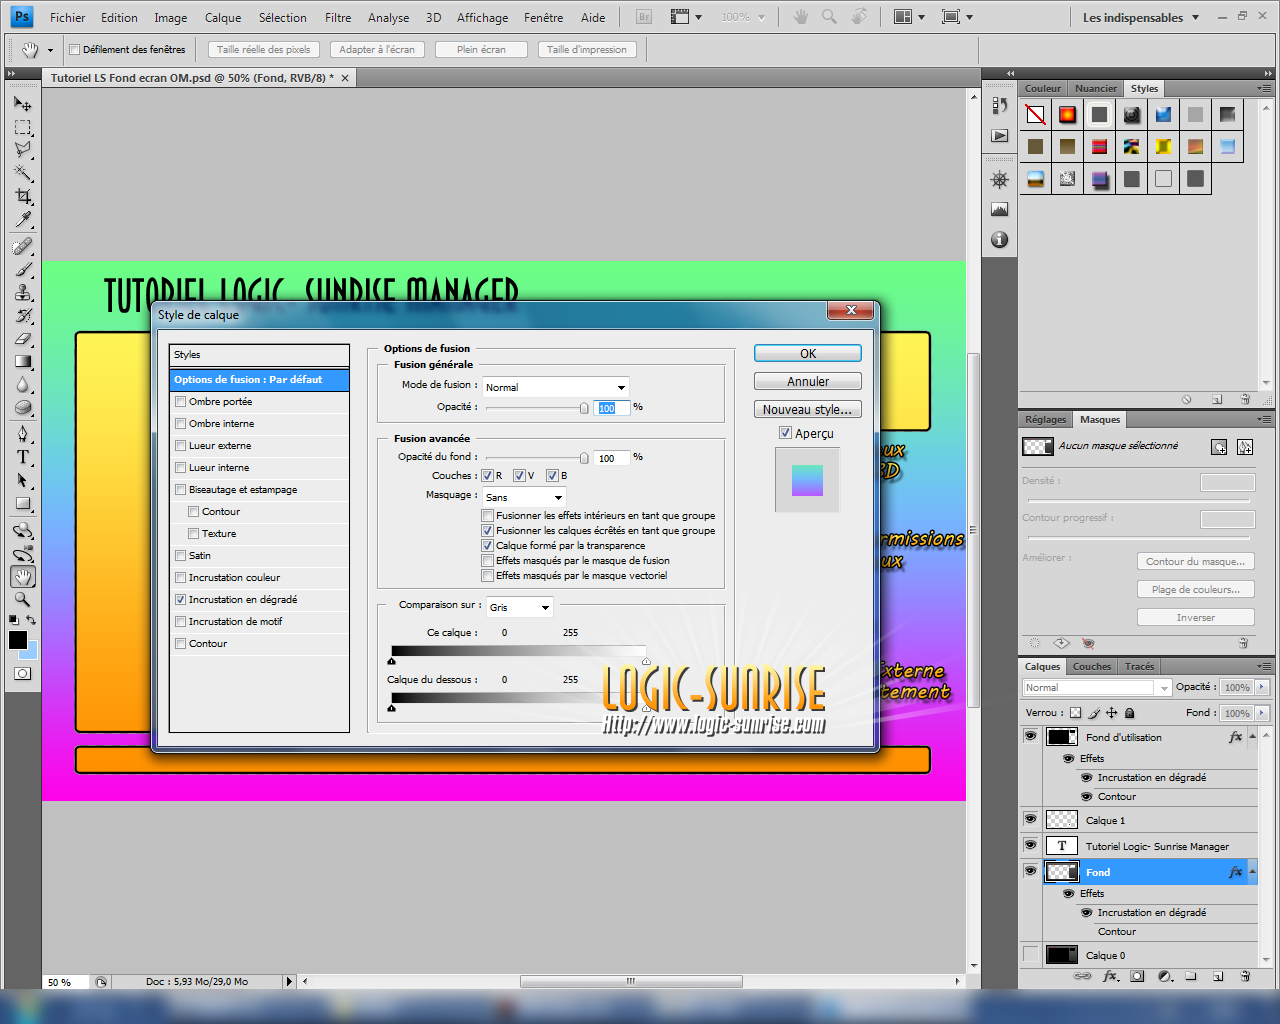
Task: Click the fx layer style icon at panel bottom
Action: point(1110,976)
